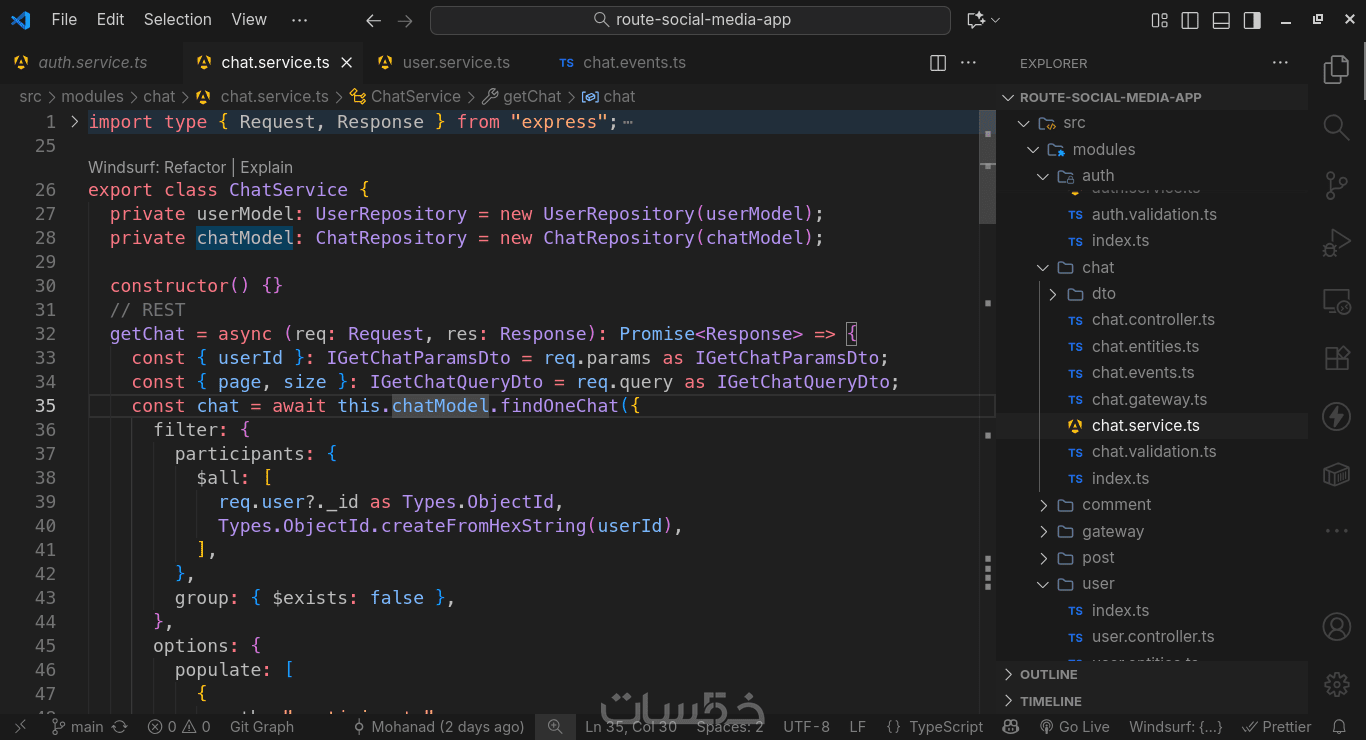This screenshot has width=1366, height=740.
Task: Open the chat AI dropdown arrow in title bar
Action: (x=996, y=20)
